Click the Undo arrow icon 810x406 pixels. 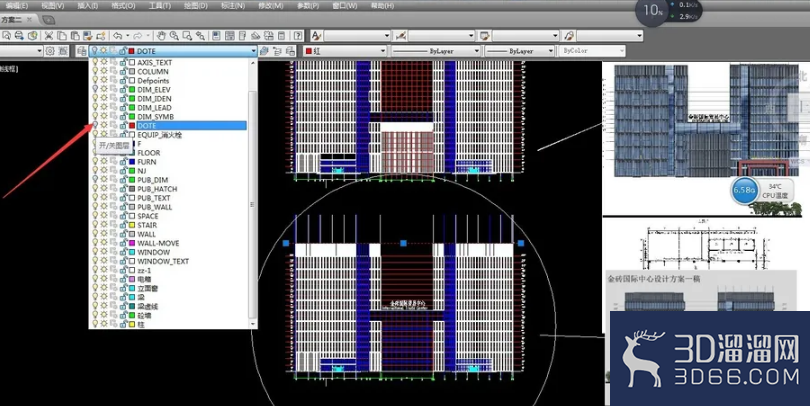click(118, 36)
